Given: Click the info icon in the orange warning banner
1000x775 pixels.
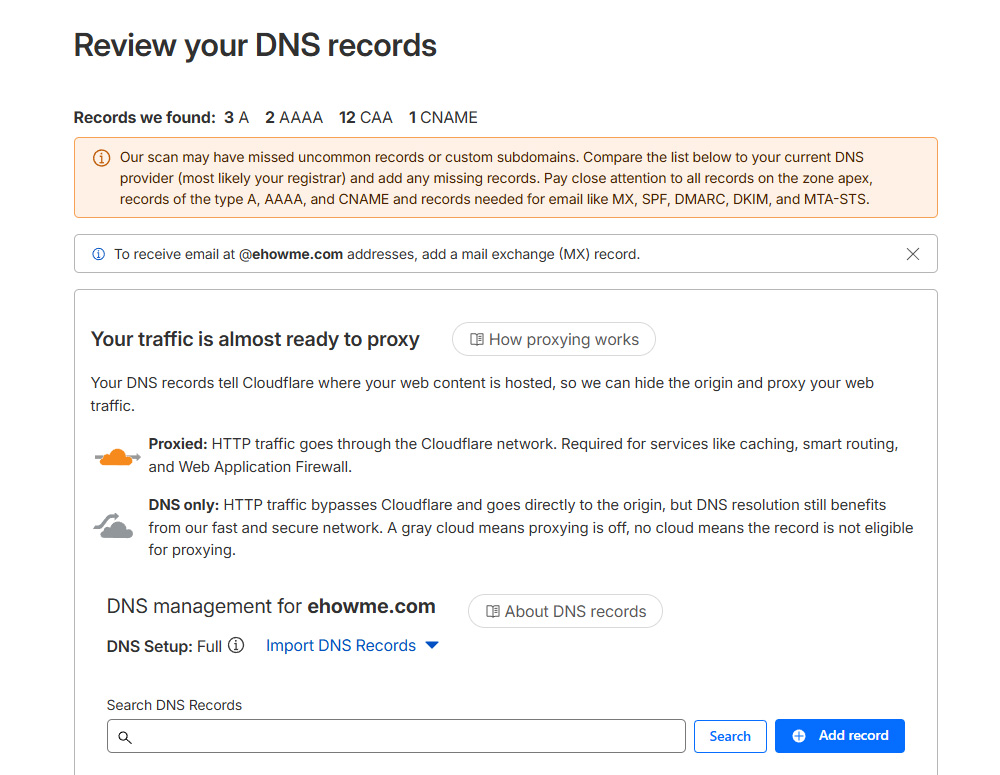Looking at the screenshot, I should 101,158.
